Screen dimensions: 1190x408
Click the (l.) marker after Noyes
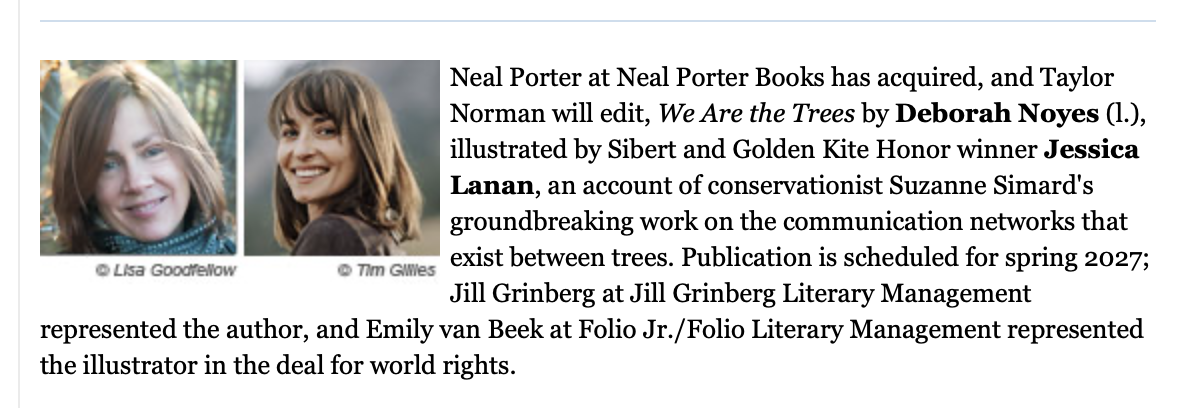tap(1125, 114)
